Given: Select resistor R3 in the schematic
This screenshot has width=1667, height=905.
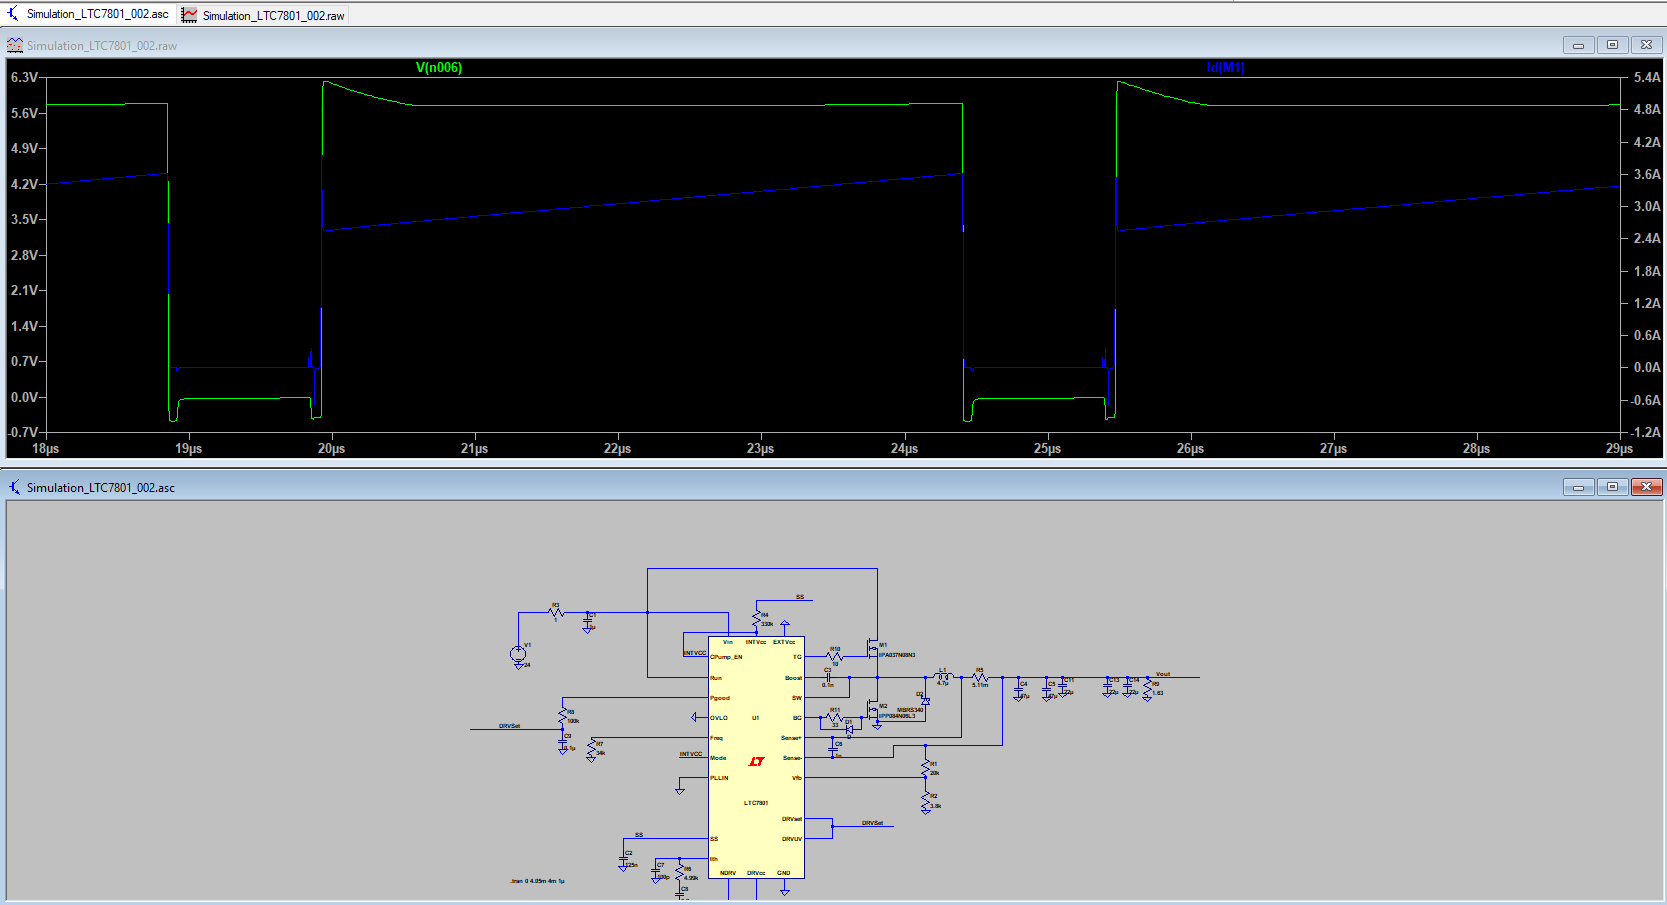Looking at the screenshot, I should point(556,611).
